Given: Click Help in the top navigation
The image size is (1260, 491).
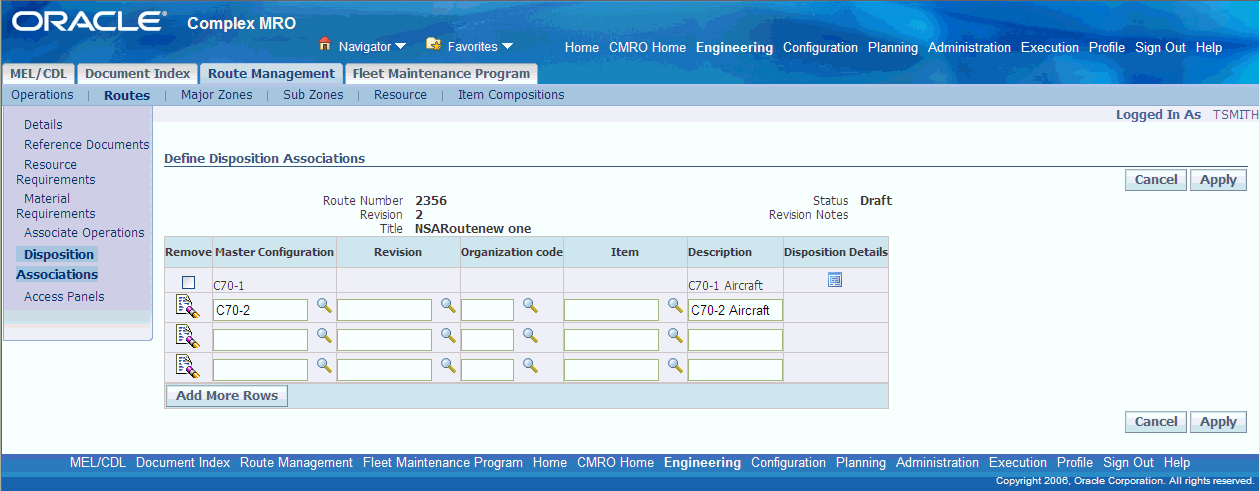Looking at the screenshot, I should 1209,47.
